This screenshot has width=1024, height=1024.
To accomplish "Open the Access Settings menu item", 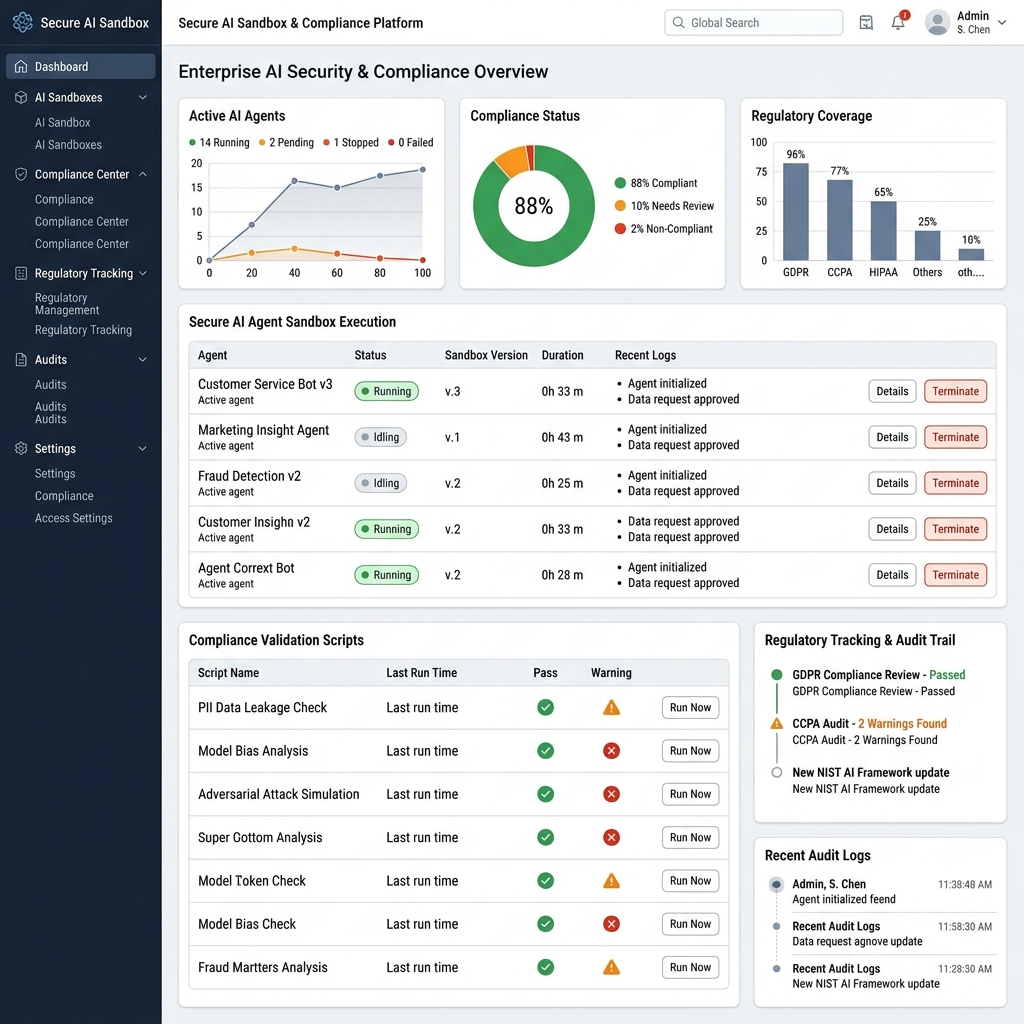I will (x=73, y=518).
